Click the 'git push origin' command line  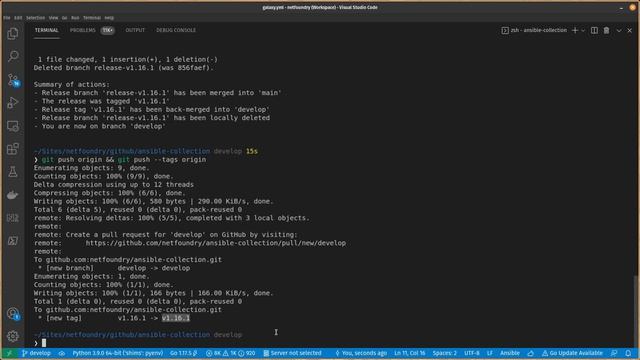click(x=120, y=160)
